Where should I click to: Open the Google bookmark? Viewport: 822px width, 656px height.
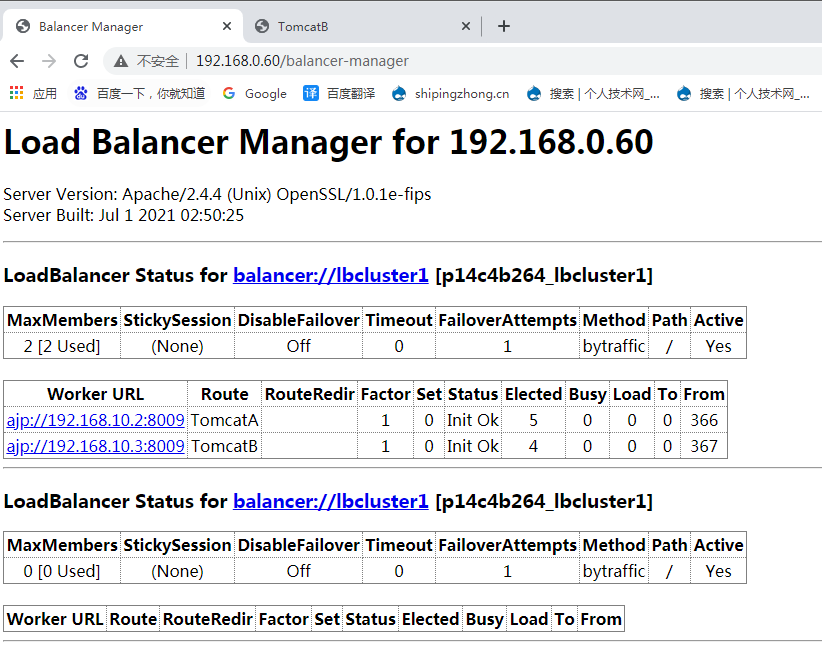[255, 93]
